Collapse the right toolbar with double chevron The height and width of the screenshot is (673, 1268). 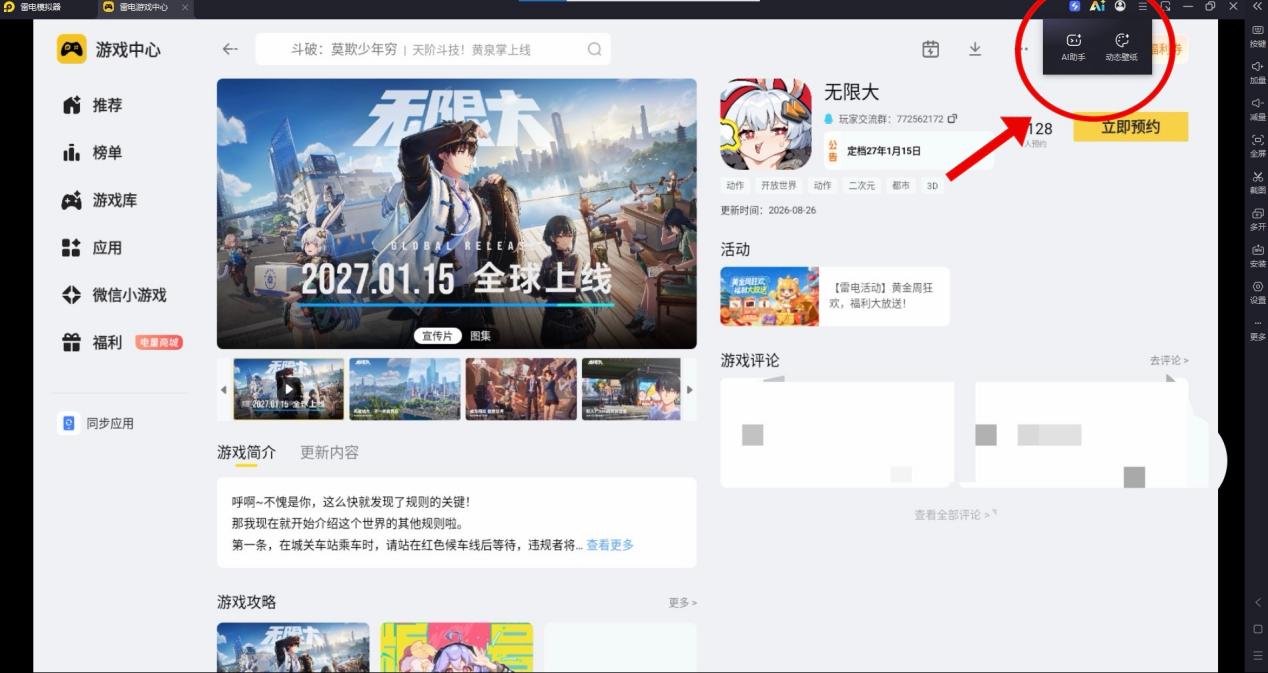[1258, 6]
